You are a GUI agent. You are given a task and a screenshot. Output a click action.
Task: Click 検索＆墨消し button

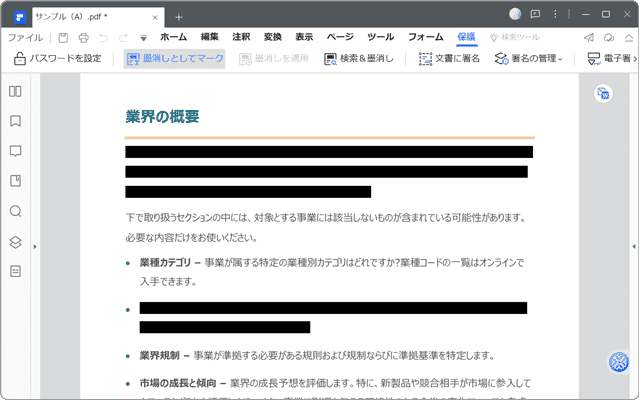coord(358,59)
